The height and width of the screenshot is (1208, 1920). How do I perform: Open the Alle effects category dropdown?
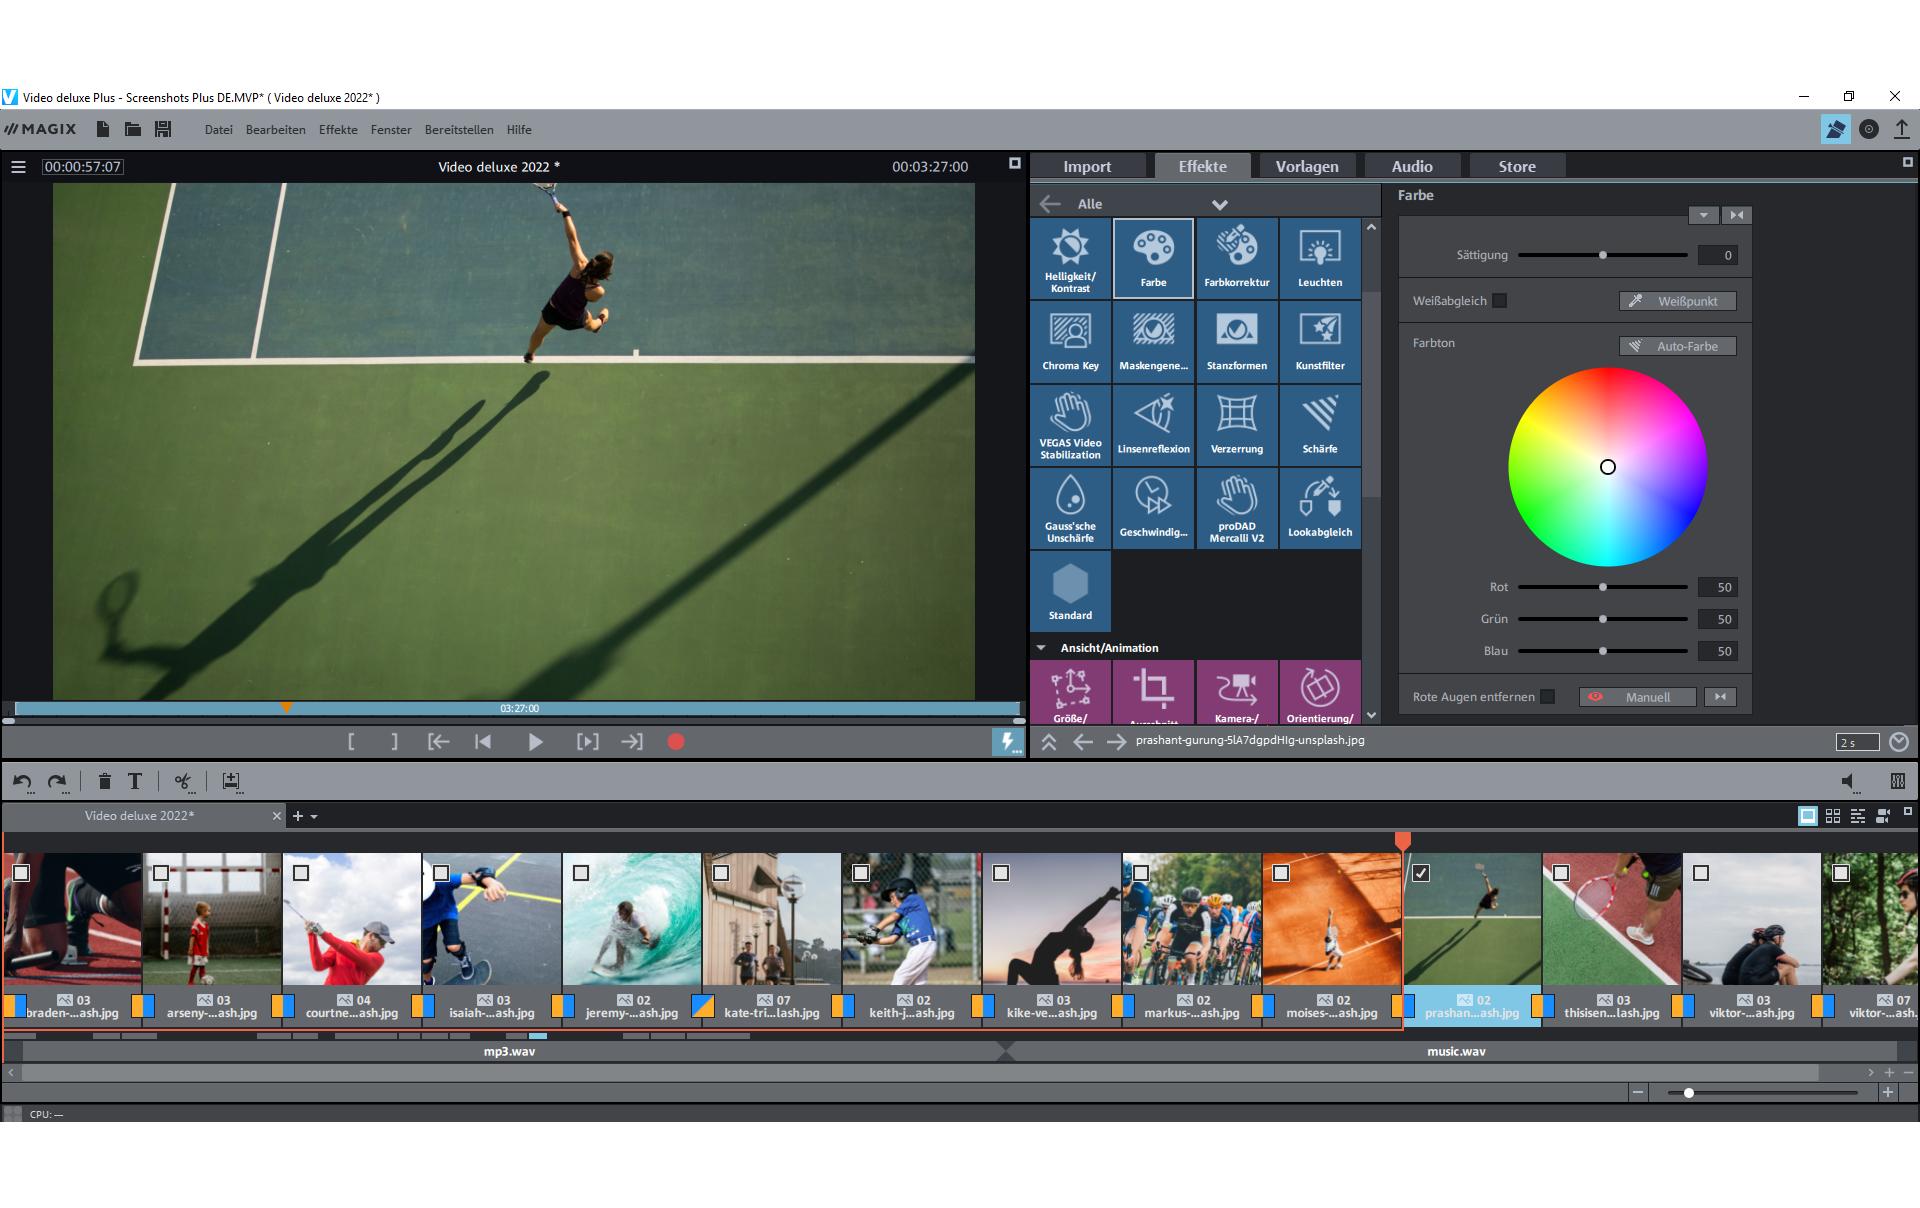click(x=1219, y=204)
